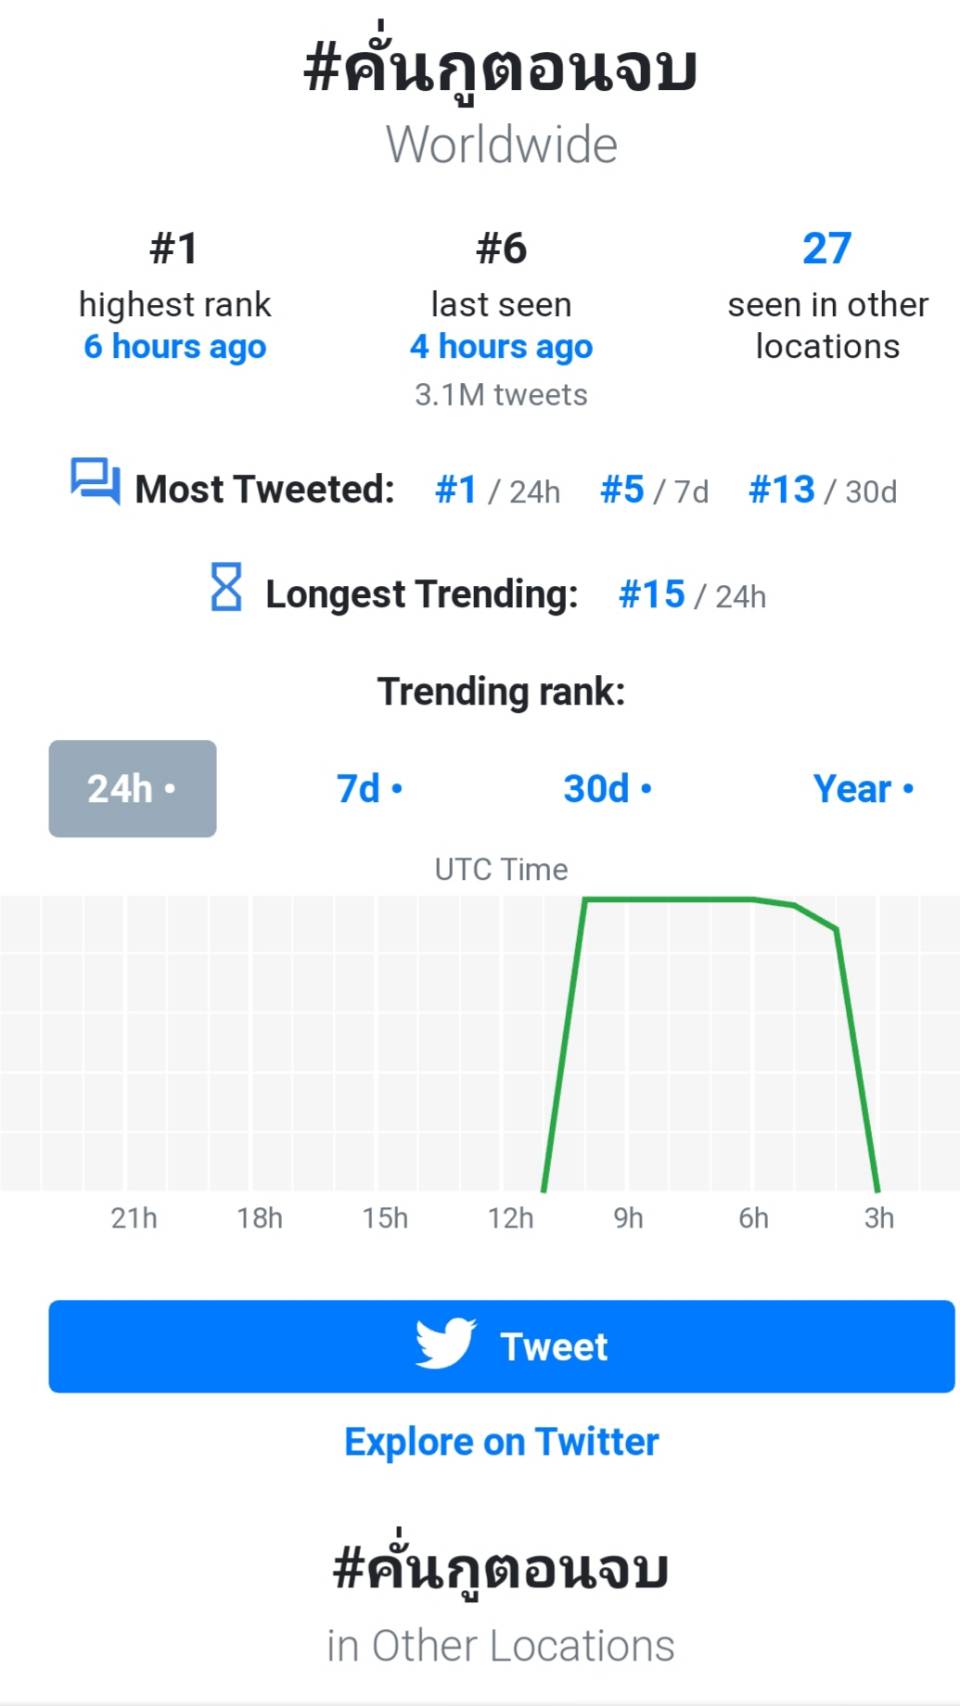This screenshot has width=960, height=1706.
Task: Click the Most Tweeted chat bubbles icon
Action: 95,482
